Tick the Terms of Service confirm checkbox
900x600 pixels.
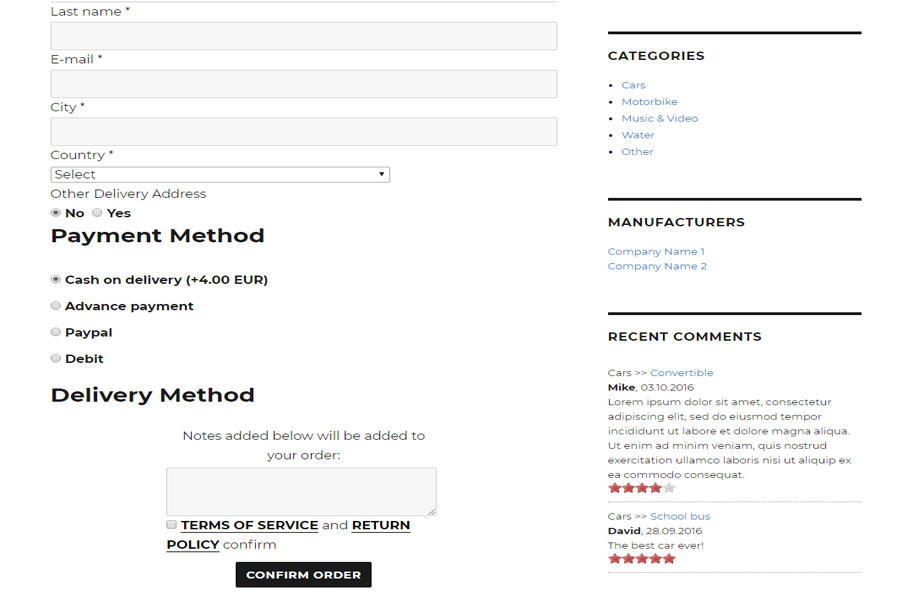pyautogui.click(x=172, y=525)
